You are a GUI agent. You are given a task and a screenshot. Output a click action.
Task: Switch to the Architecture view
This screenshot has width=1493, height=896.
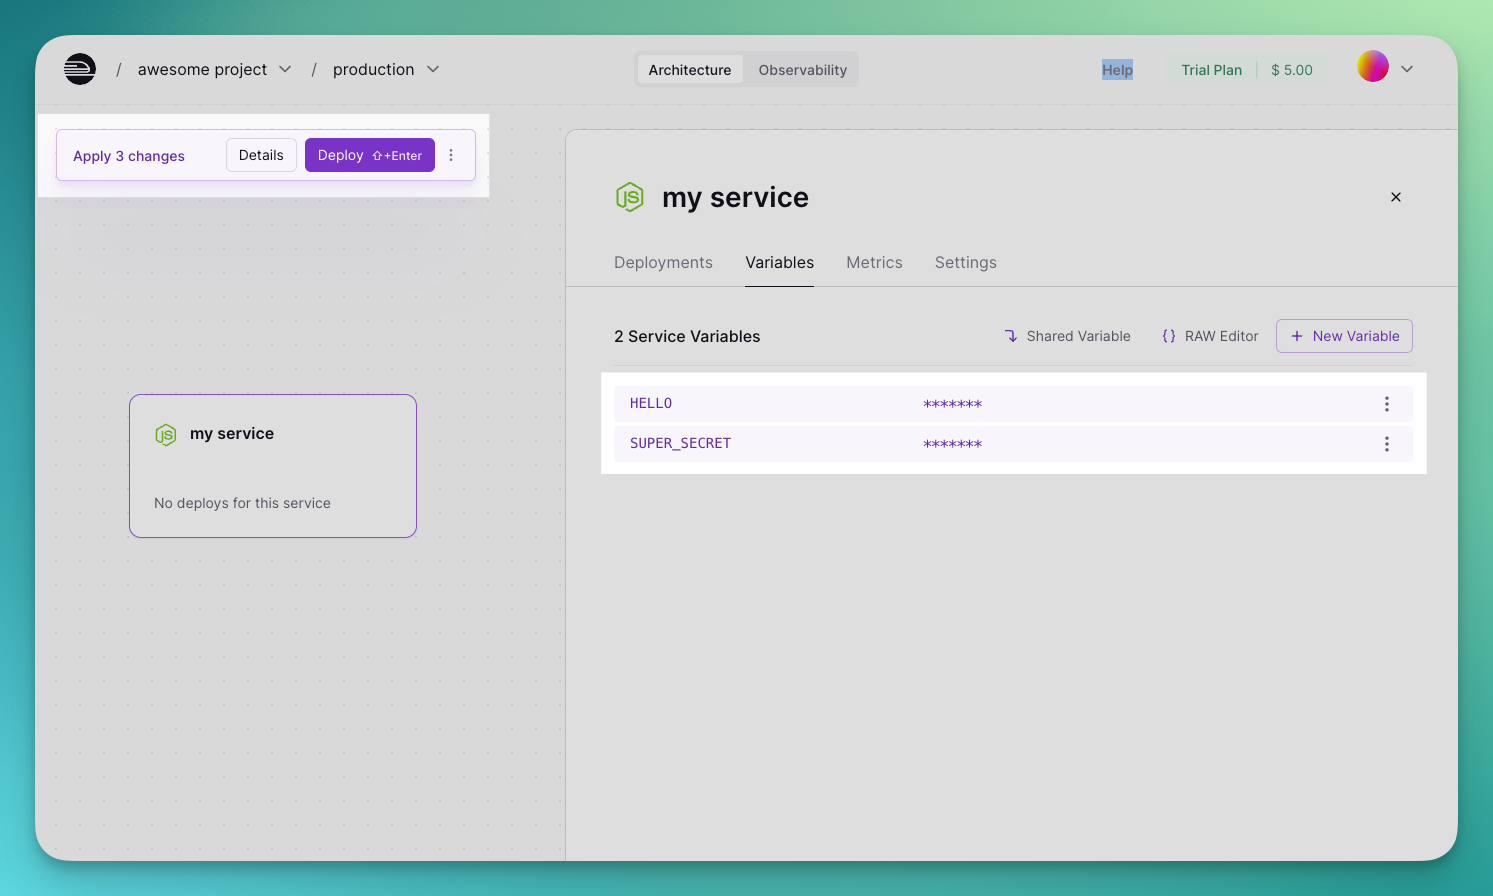[x=690, y=70]
